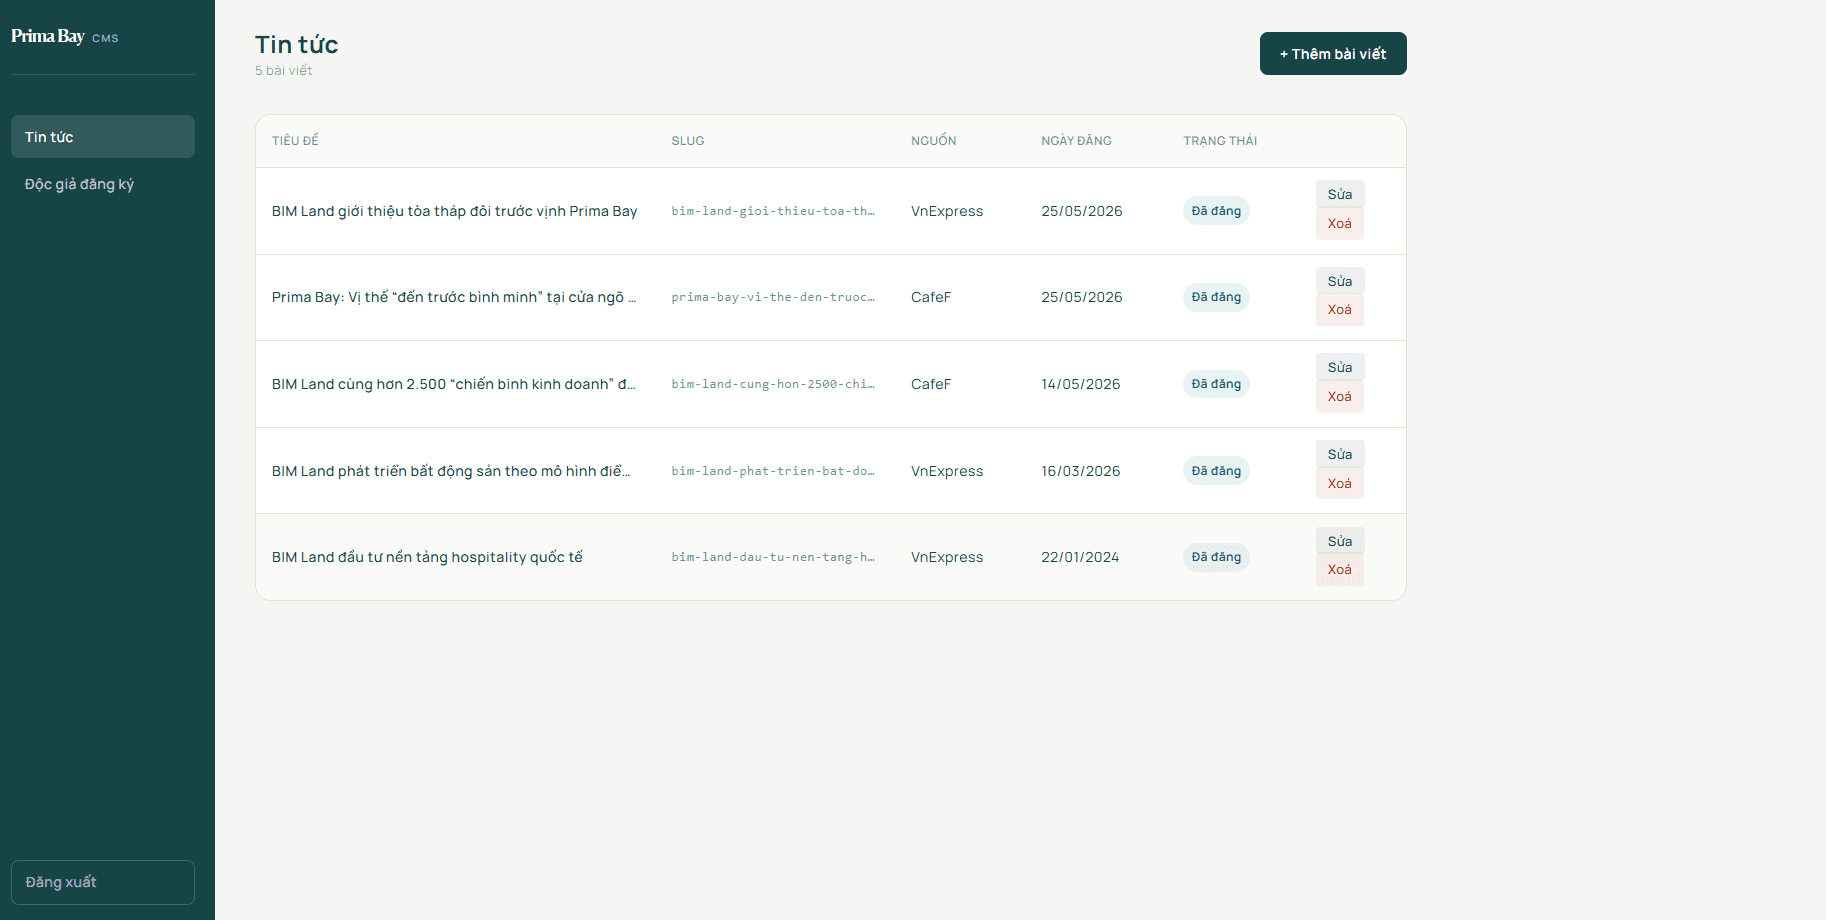Viewport: 1826px width, 920px height.
Task: Edit the tòa tháp đôi article via Sửa
Action: coord(1340,195)
